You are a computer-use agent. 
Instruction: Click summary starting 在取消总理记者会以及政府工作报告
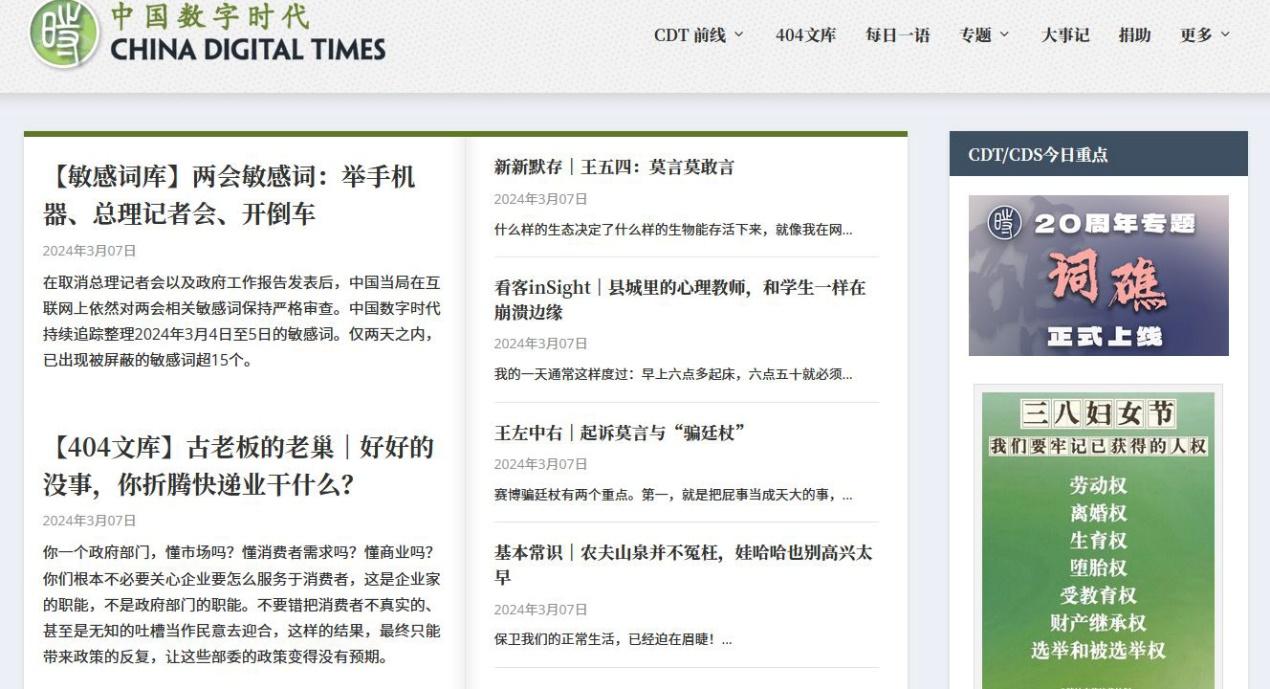[x=241, y=321]
